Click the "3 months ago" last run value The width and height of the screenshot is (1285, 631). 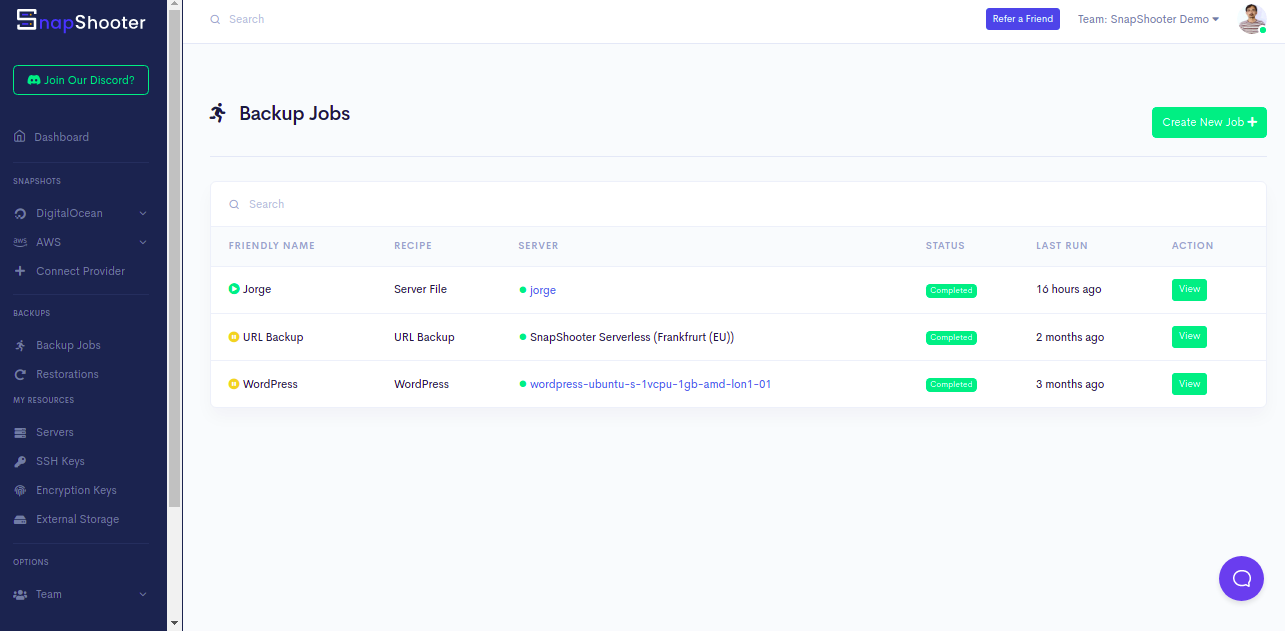[1070, 384]
